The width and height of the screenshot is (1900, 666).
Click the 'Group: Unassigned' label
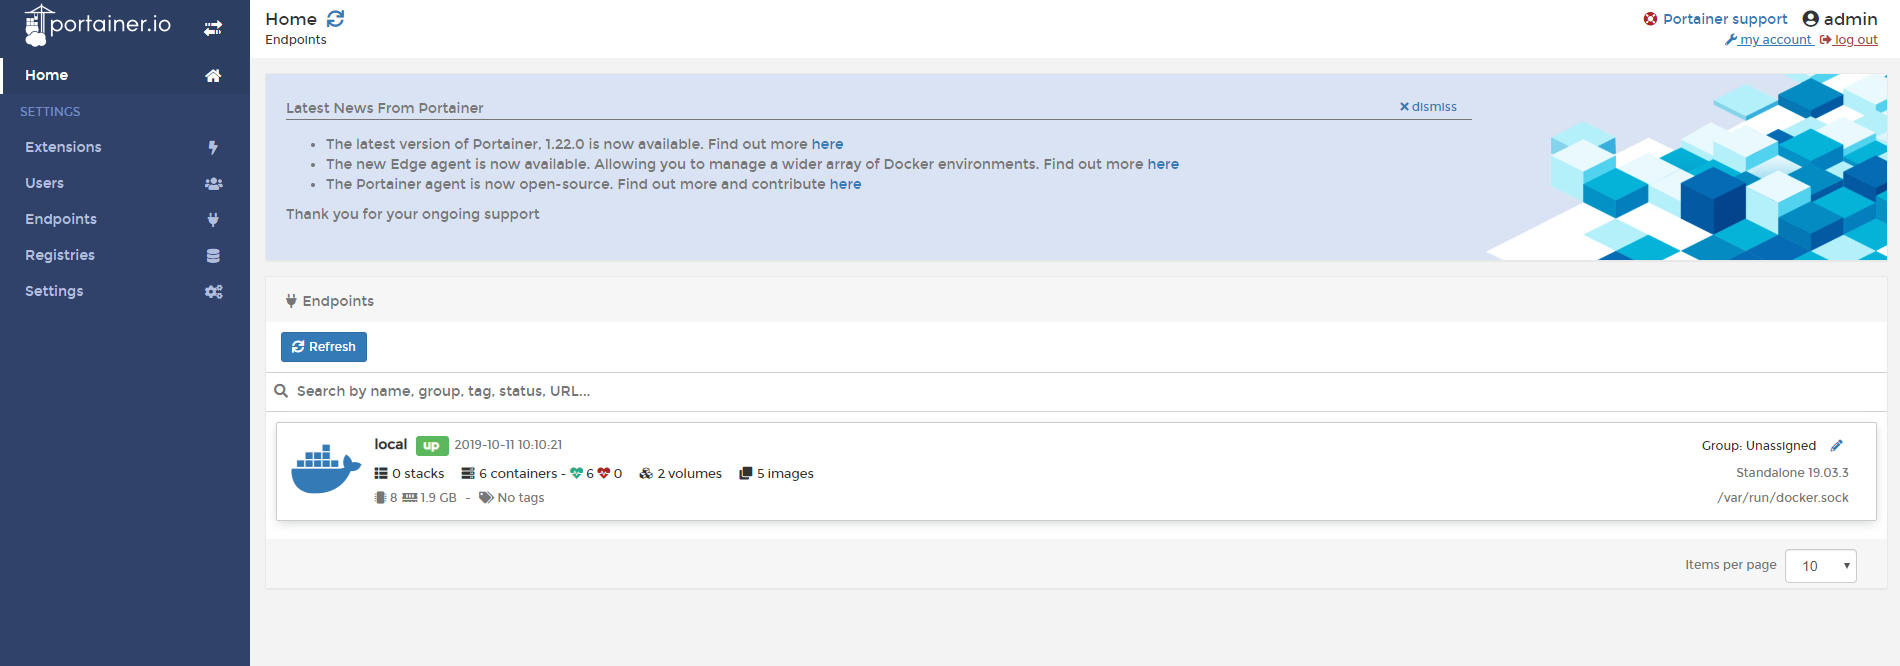(1759, 446)
